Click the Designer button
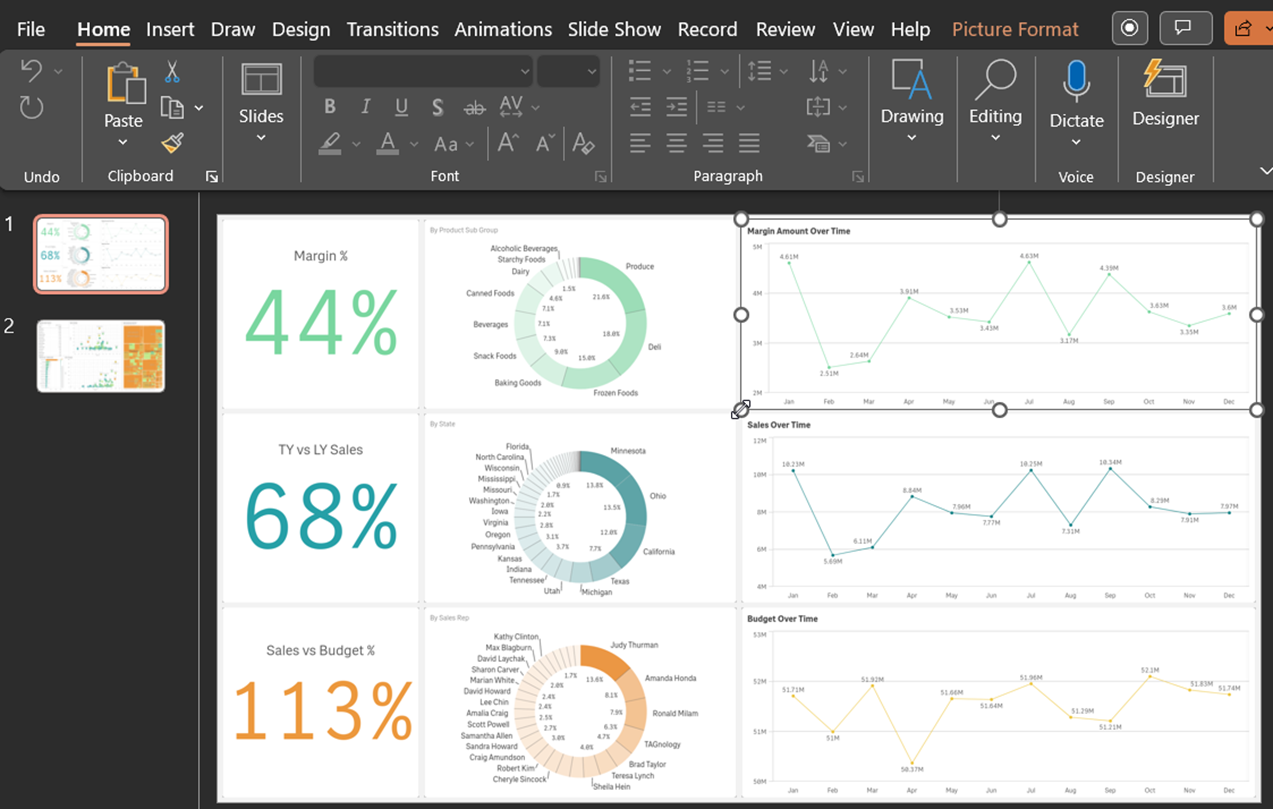 1165,95
